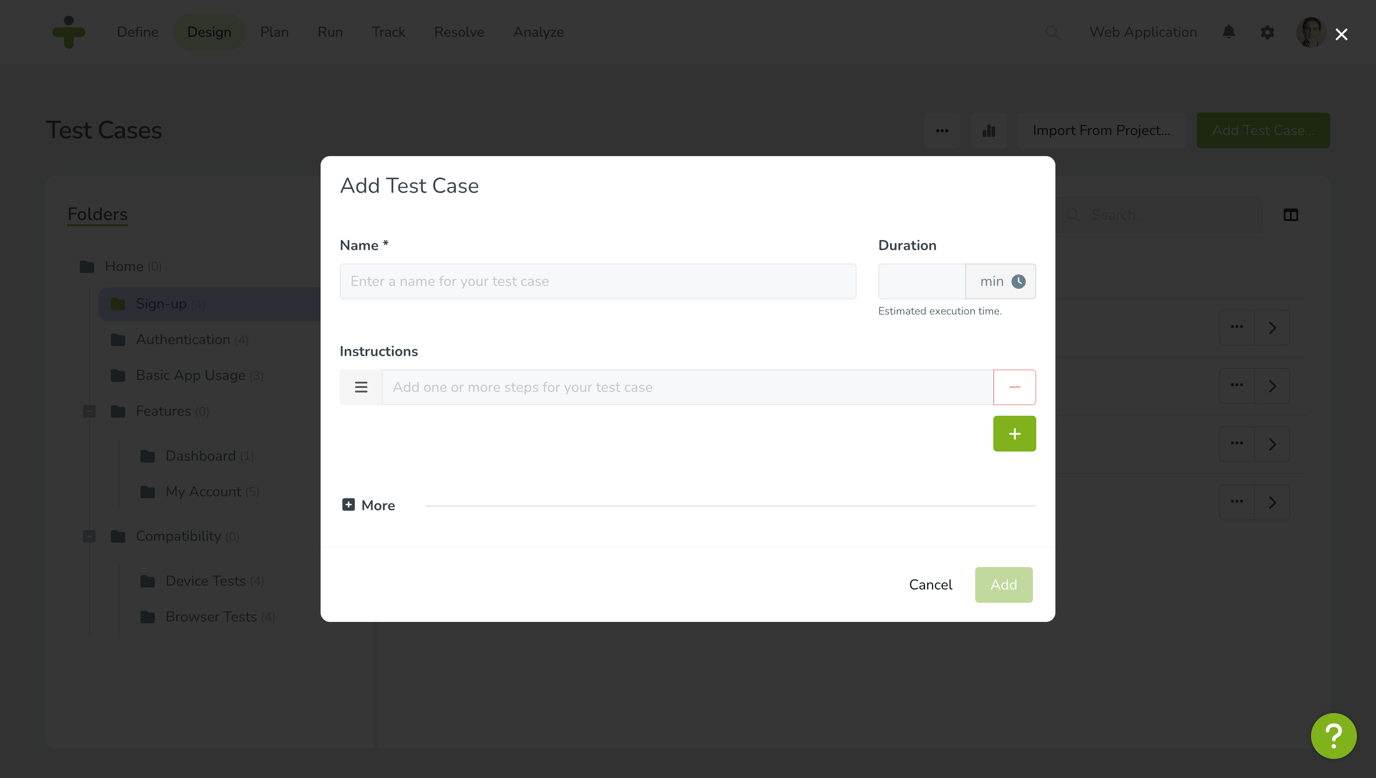Open the bar chart statistics icon
Viewport: 1376px width, 778px height.
[x=988, y=130]
